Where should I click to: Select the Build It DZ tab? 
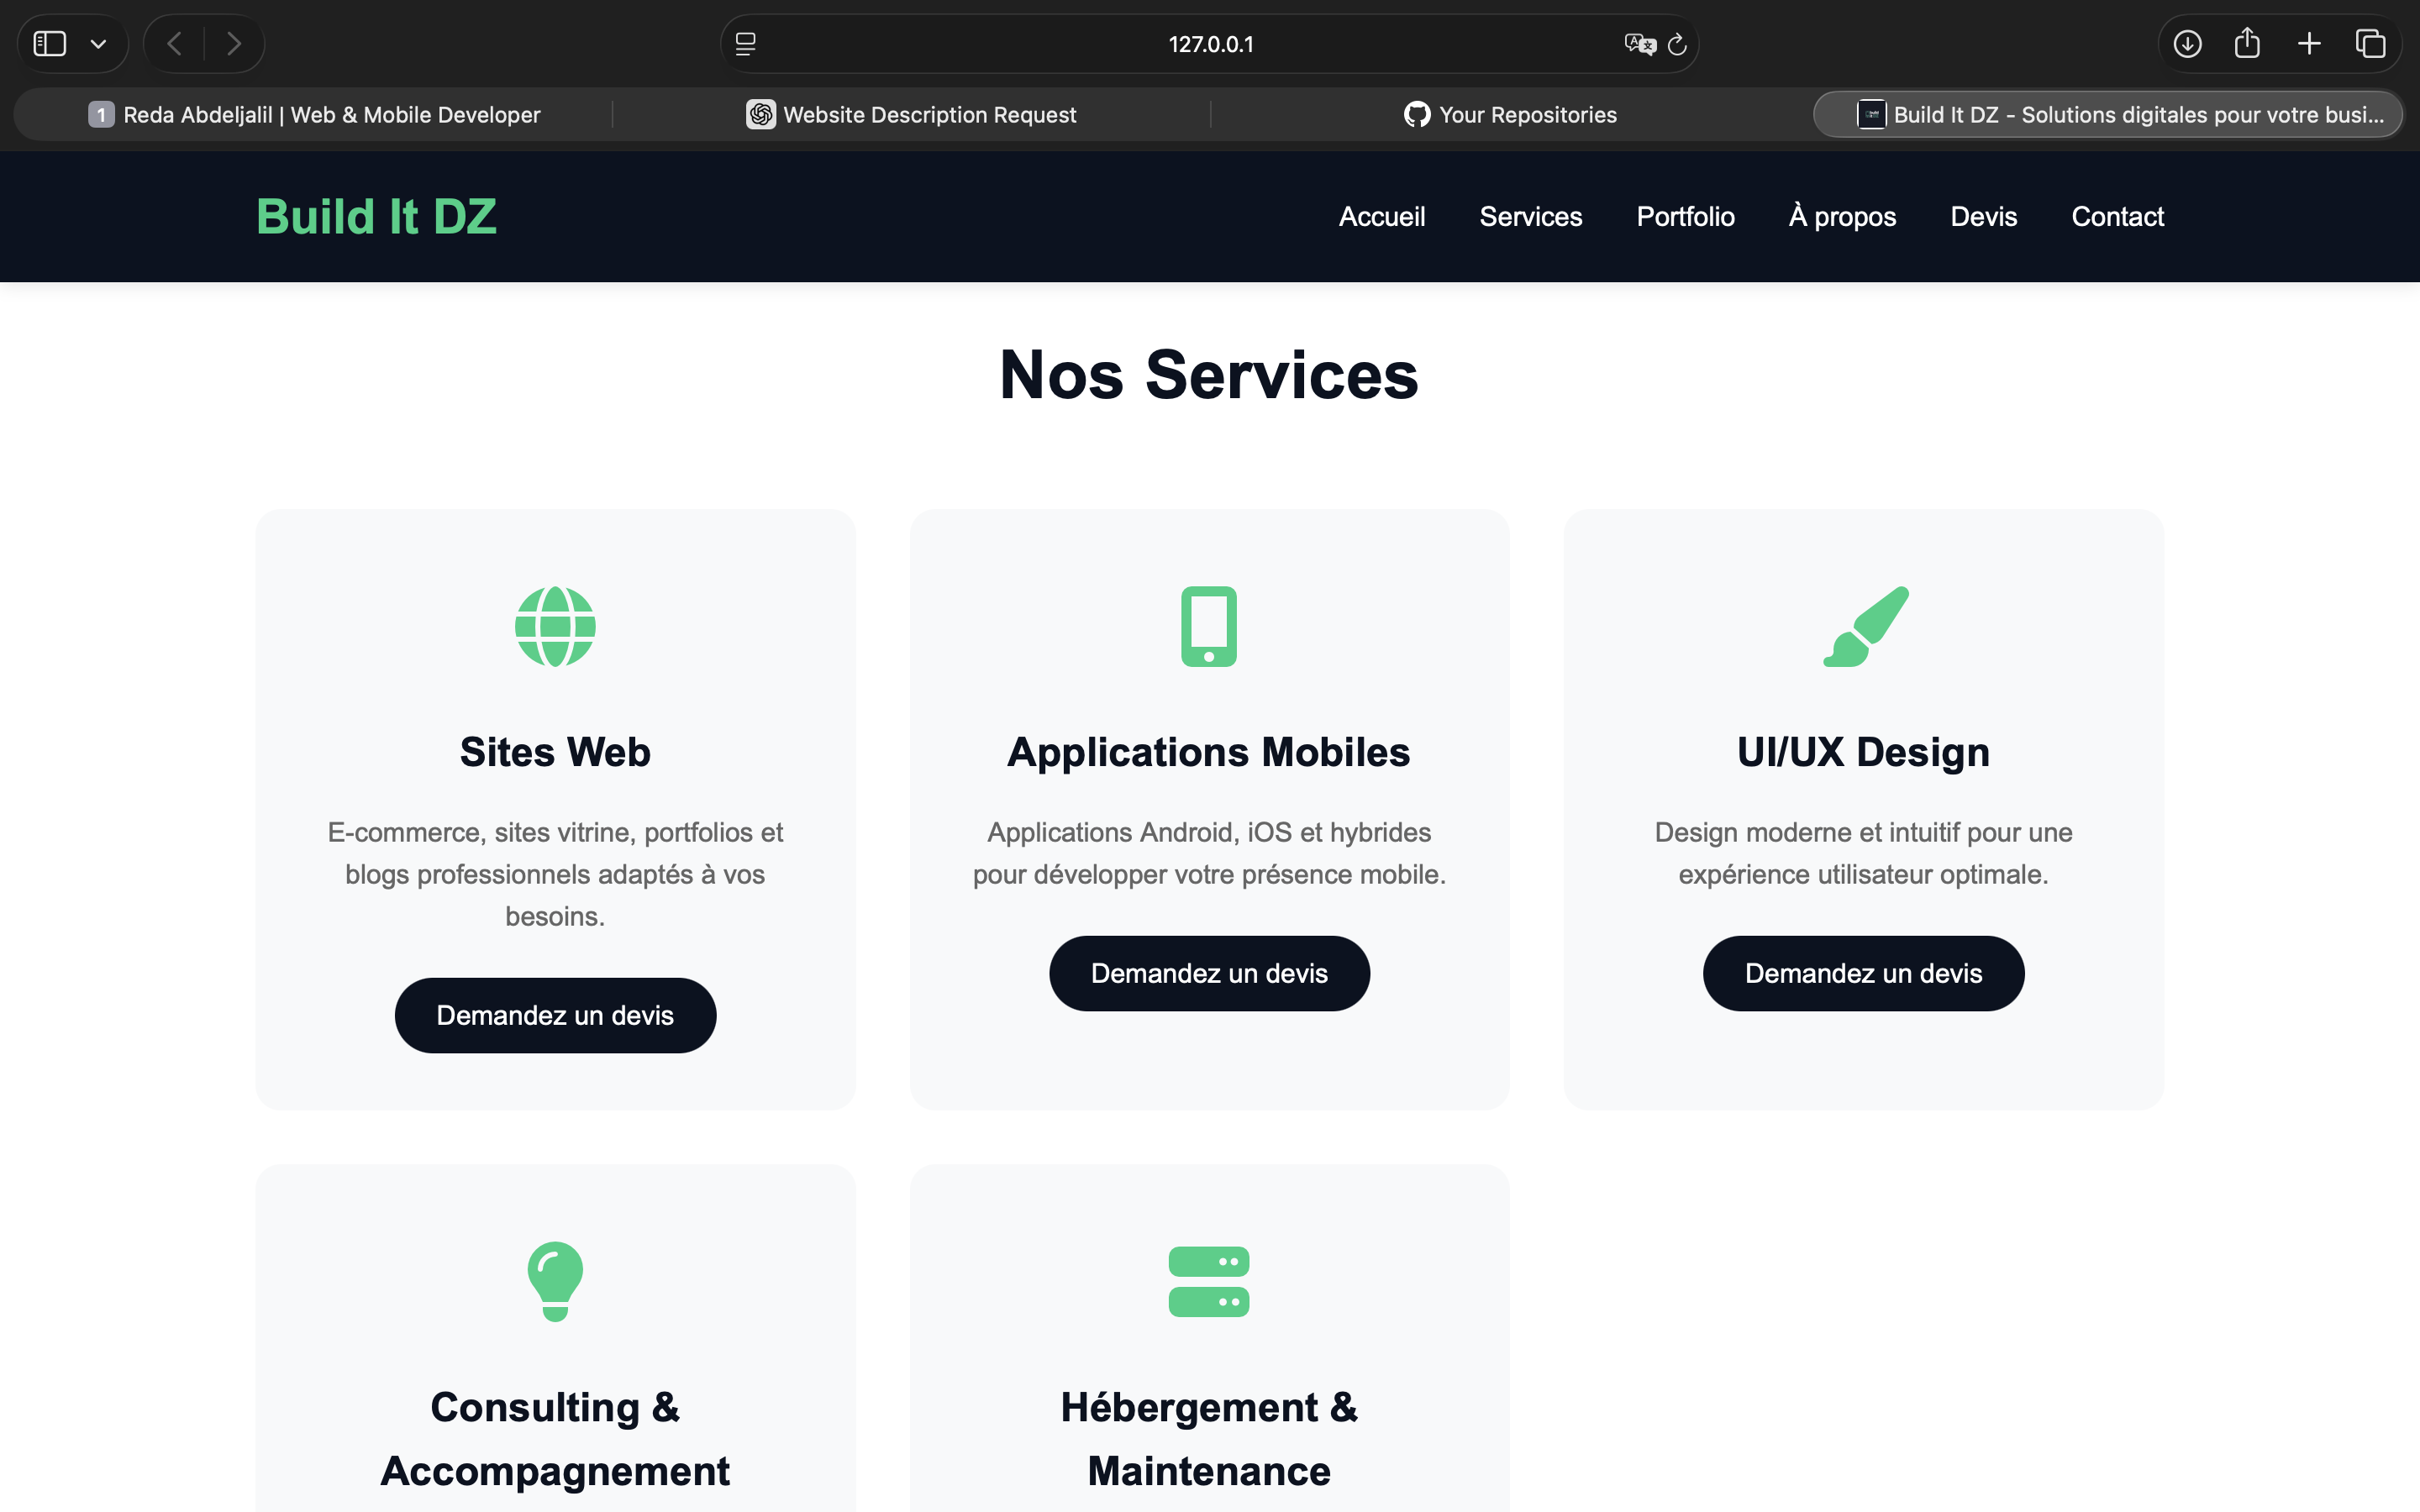point(2108,115)
